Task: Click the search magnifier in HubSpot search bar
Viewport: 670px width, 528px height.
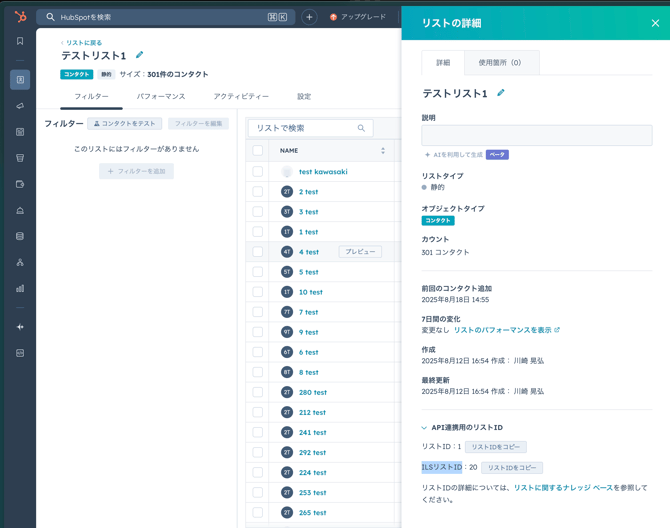Action: pyautogui.click(x=50, y=17)
